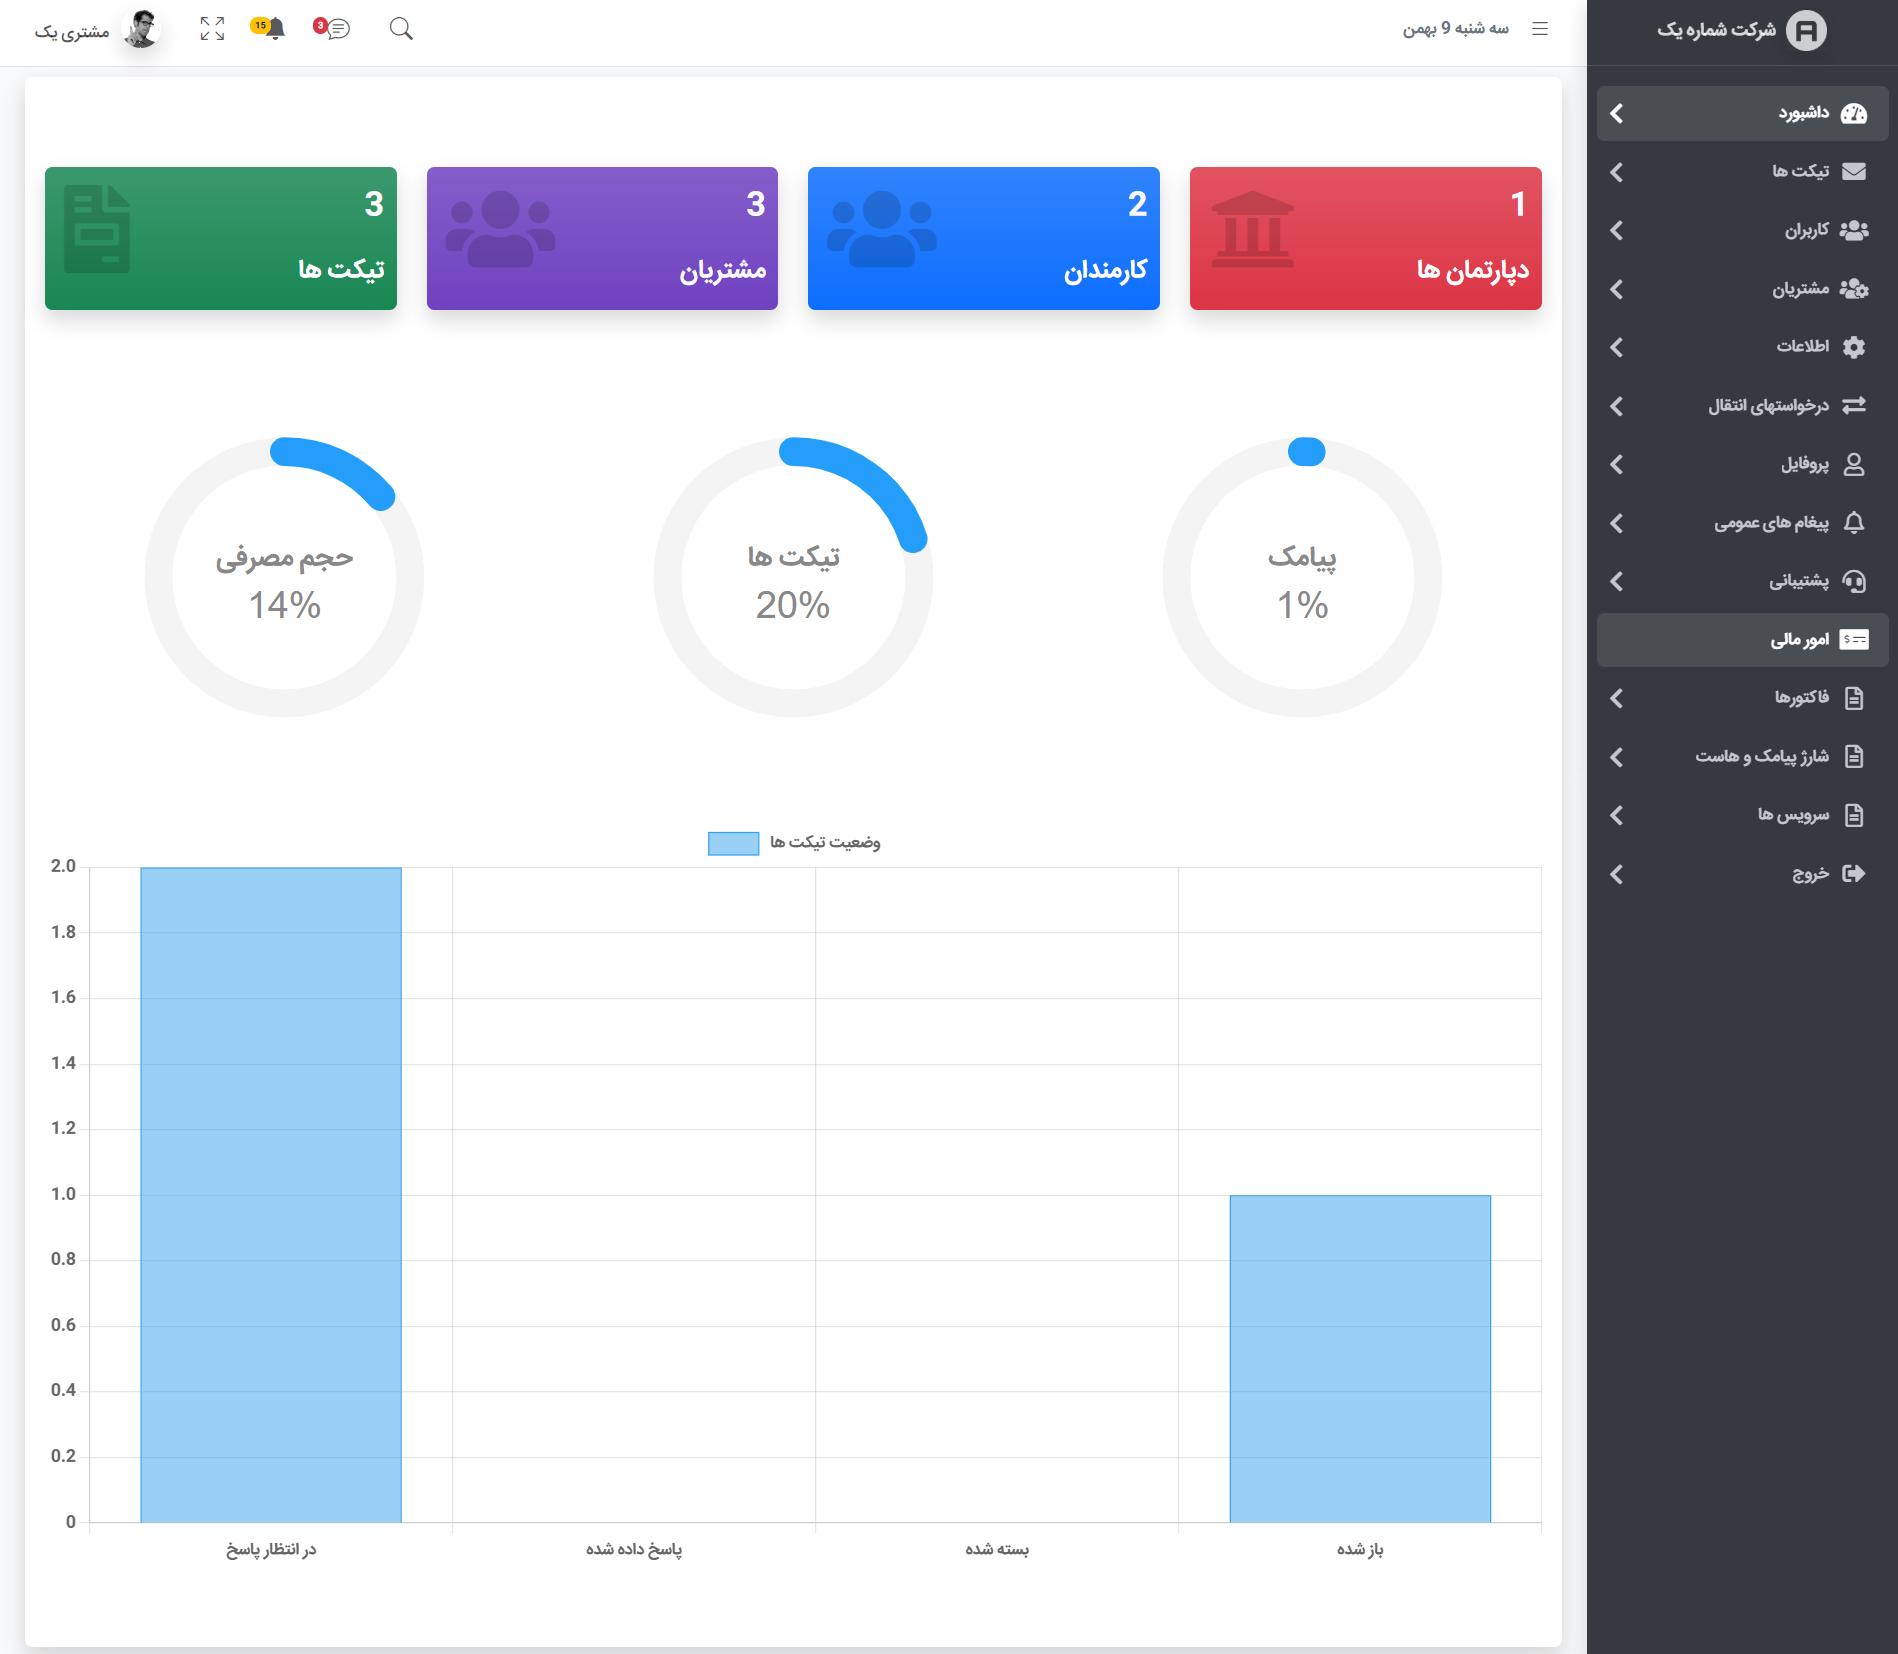The height and width of the screenshot is (1654, 1898).
Task: Click the company logo icon in sidebar header
Action: pos(1806,31)
